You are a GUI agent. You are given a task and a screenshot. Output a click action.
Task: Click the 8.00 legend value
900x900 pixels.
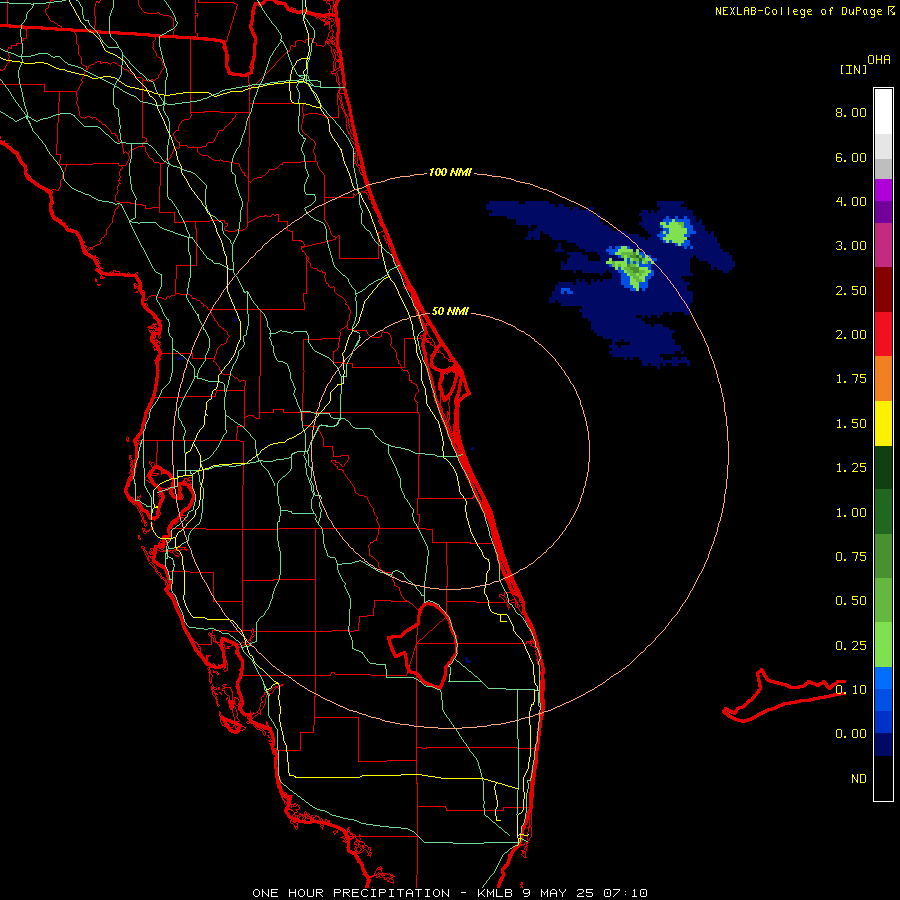pos(851,112)
